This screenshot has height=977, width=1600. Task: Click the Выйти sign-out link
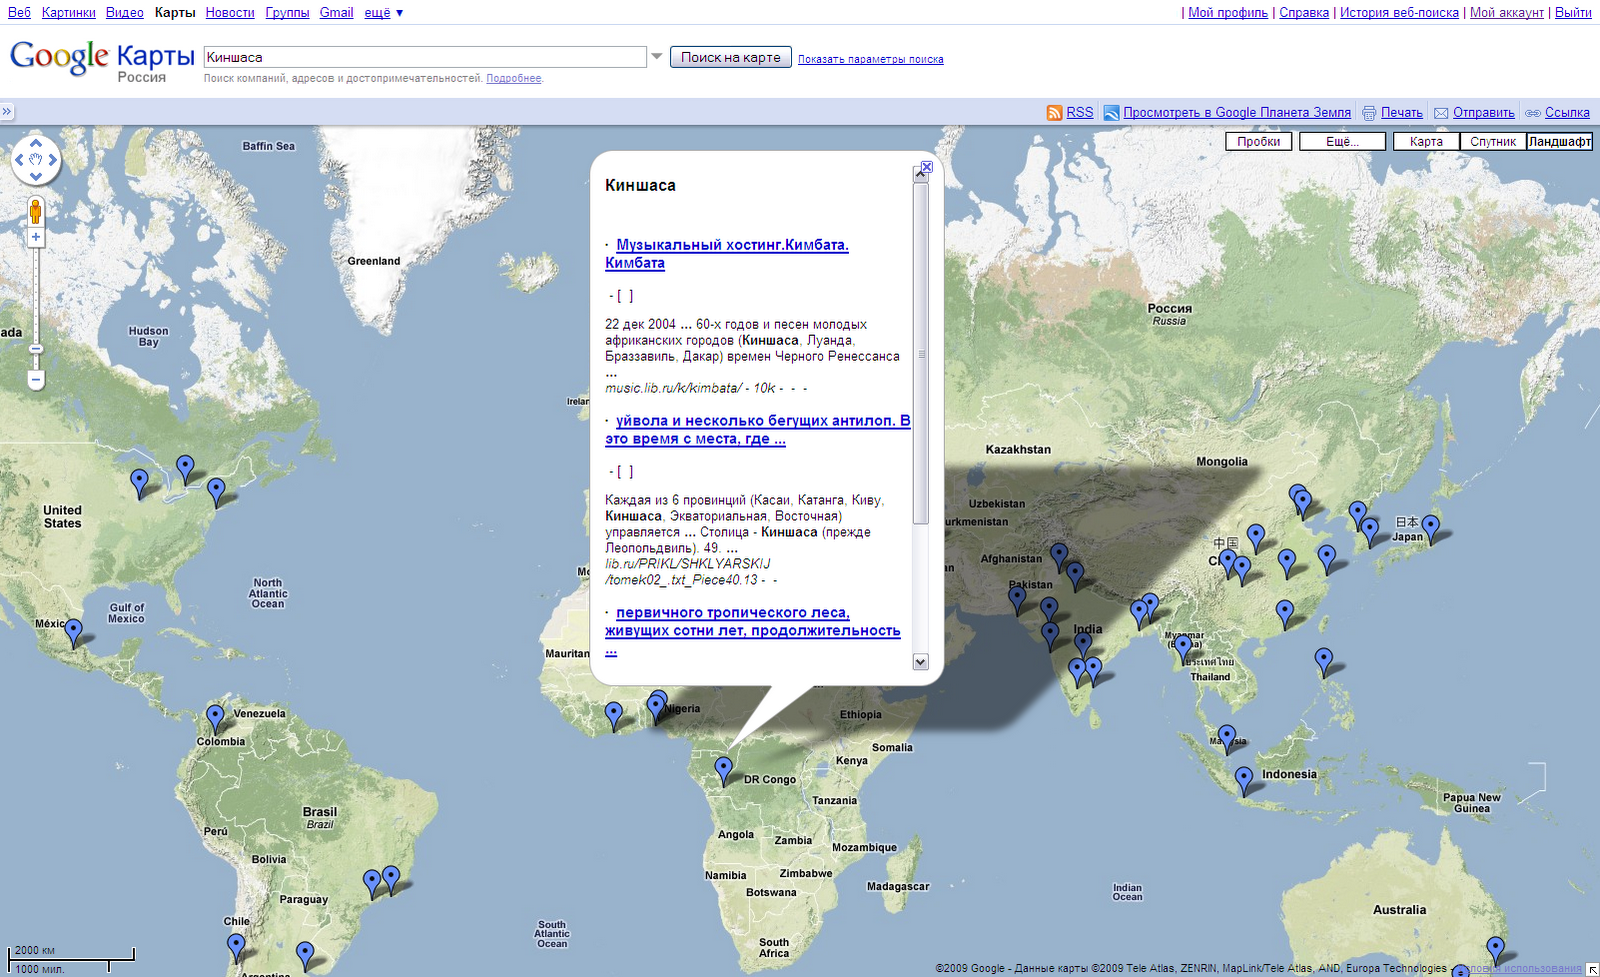(x=1573, y=13)
